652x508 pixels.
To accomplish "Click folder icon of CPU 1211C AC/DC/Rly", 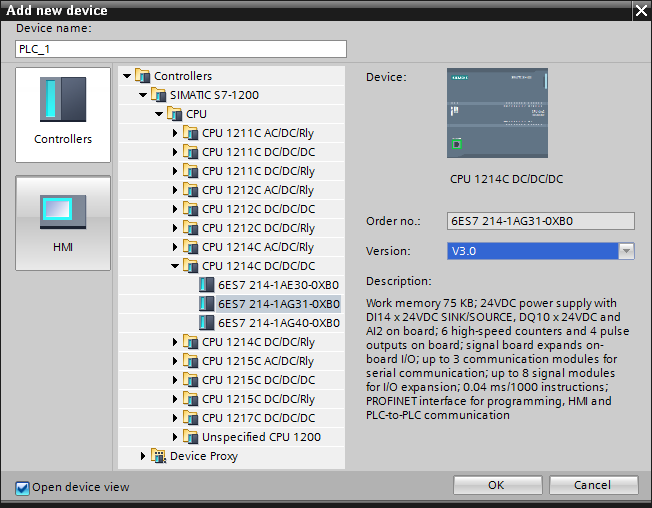I will tap(190, 133).
